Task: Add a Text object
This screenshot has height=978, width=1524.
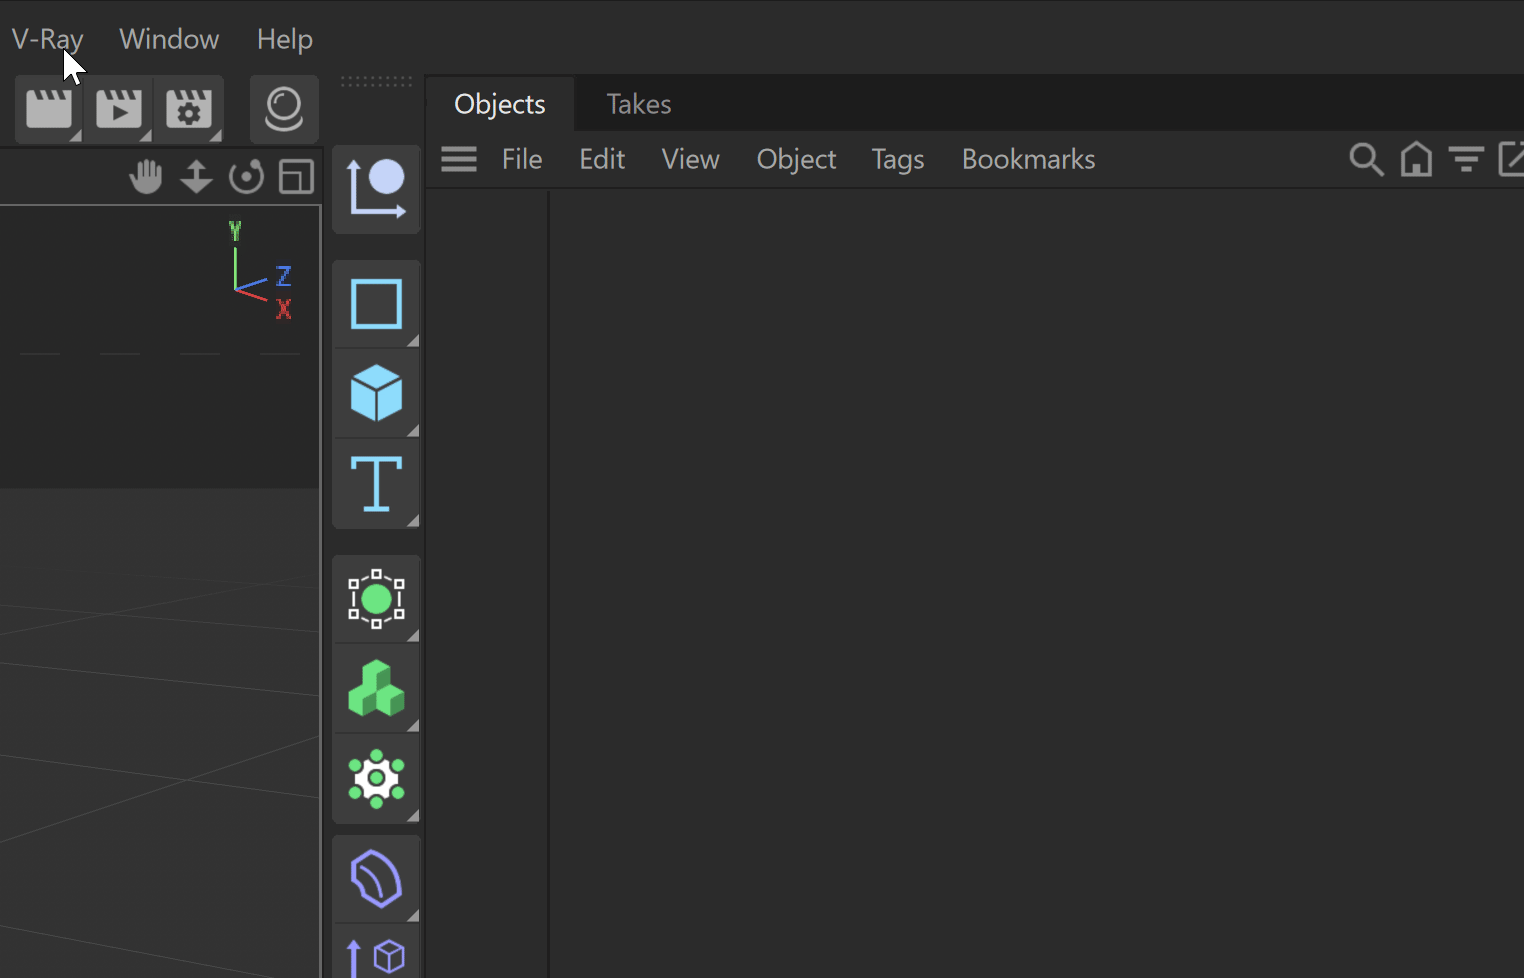Action: pos(376,483)
